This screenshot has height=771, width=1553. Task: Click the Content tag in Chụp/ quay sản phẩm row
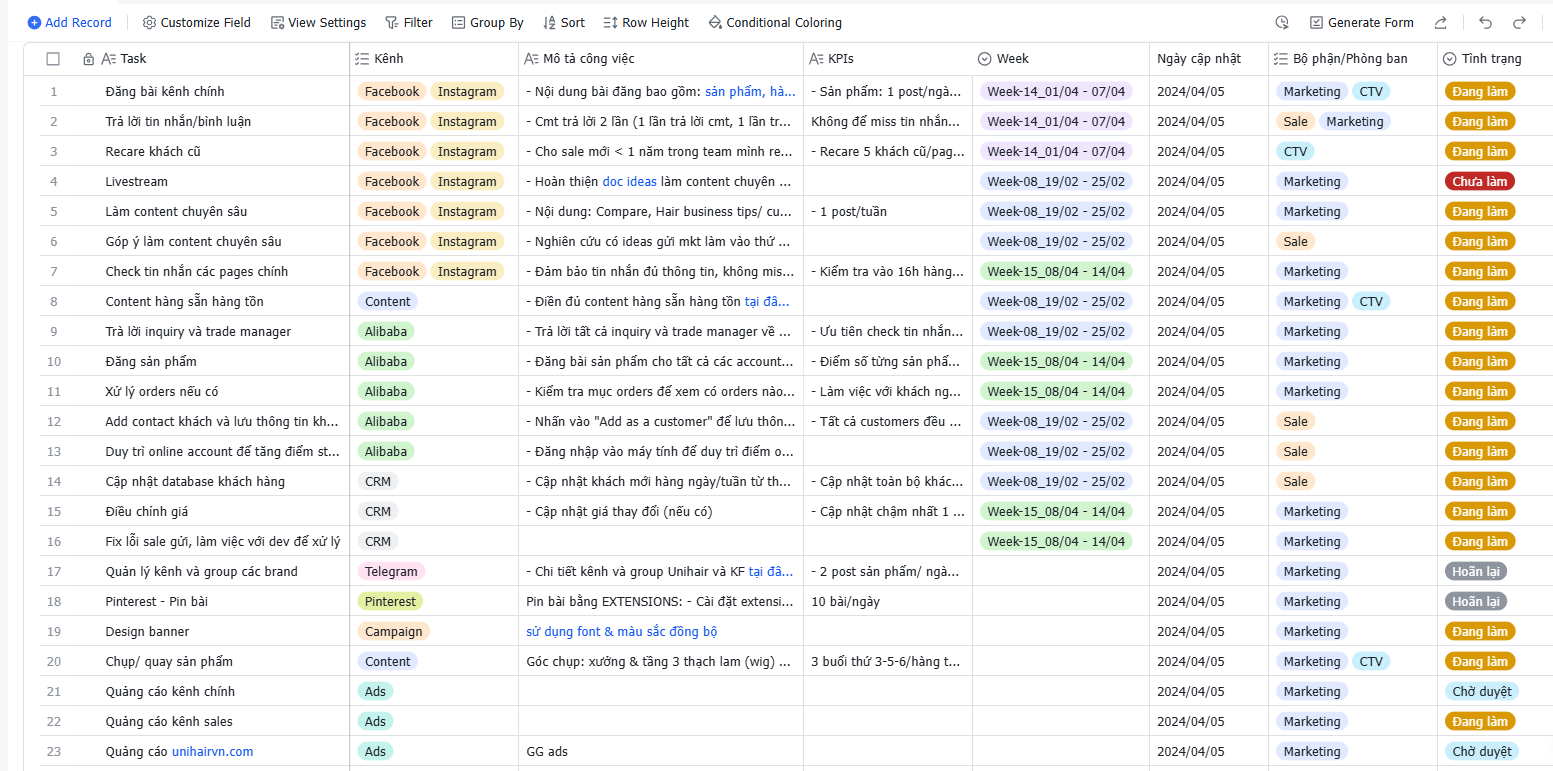[x=387, y=661]
